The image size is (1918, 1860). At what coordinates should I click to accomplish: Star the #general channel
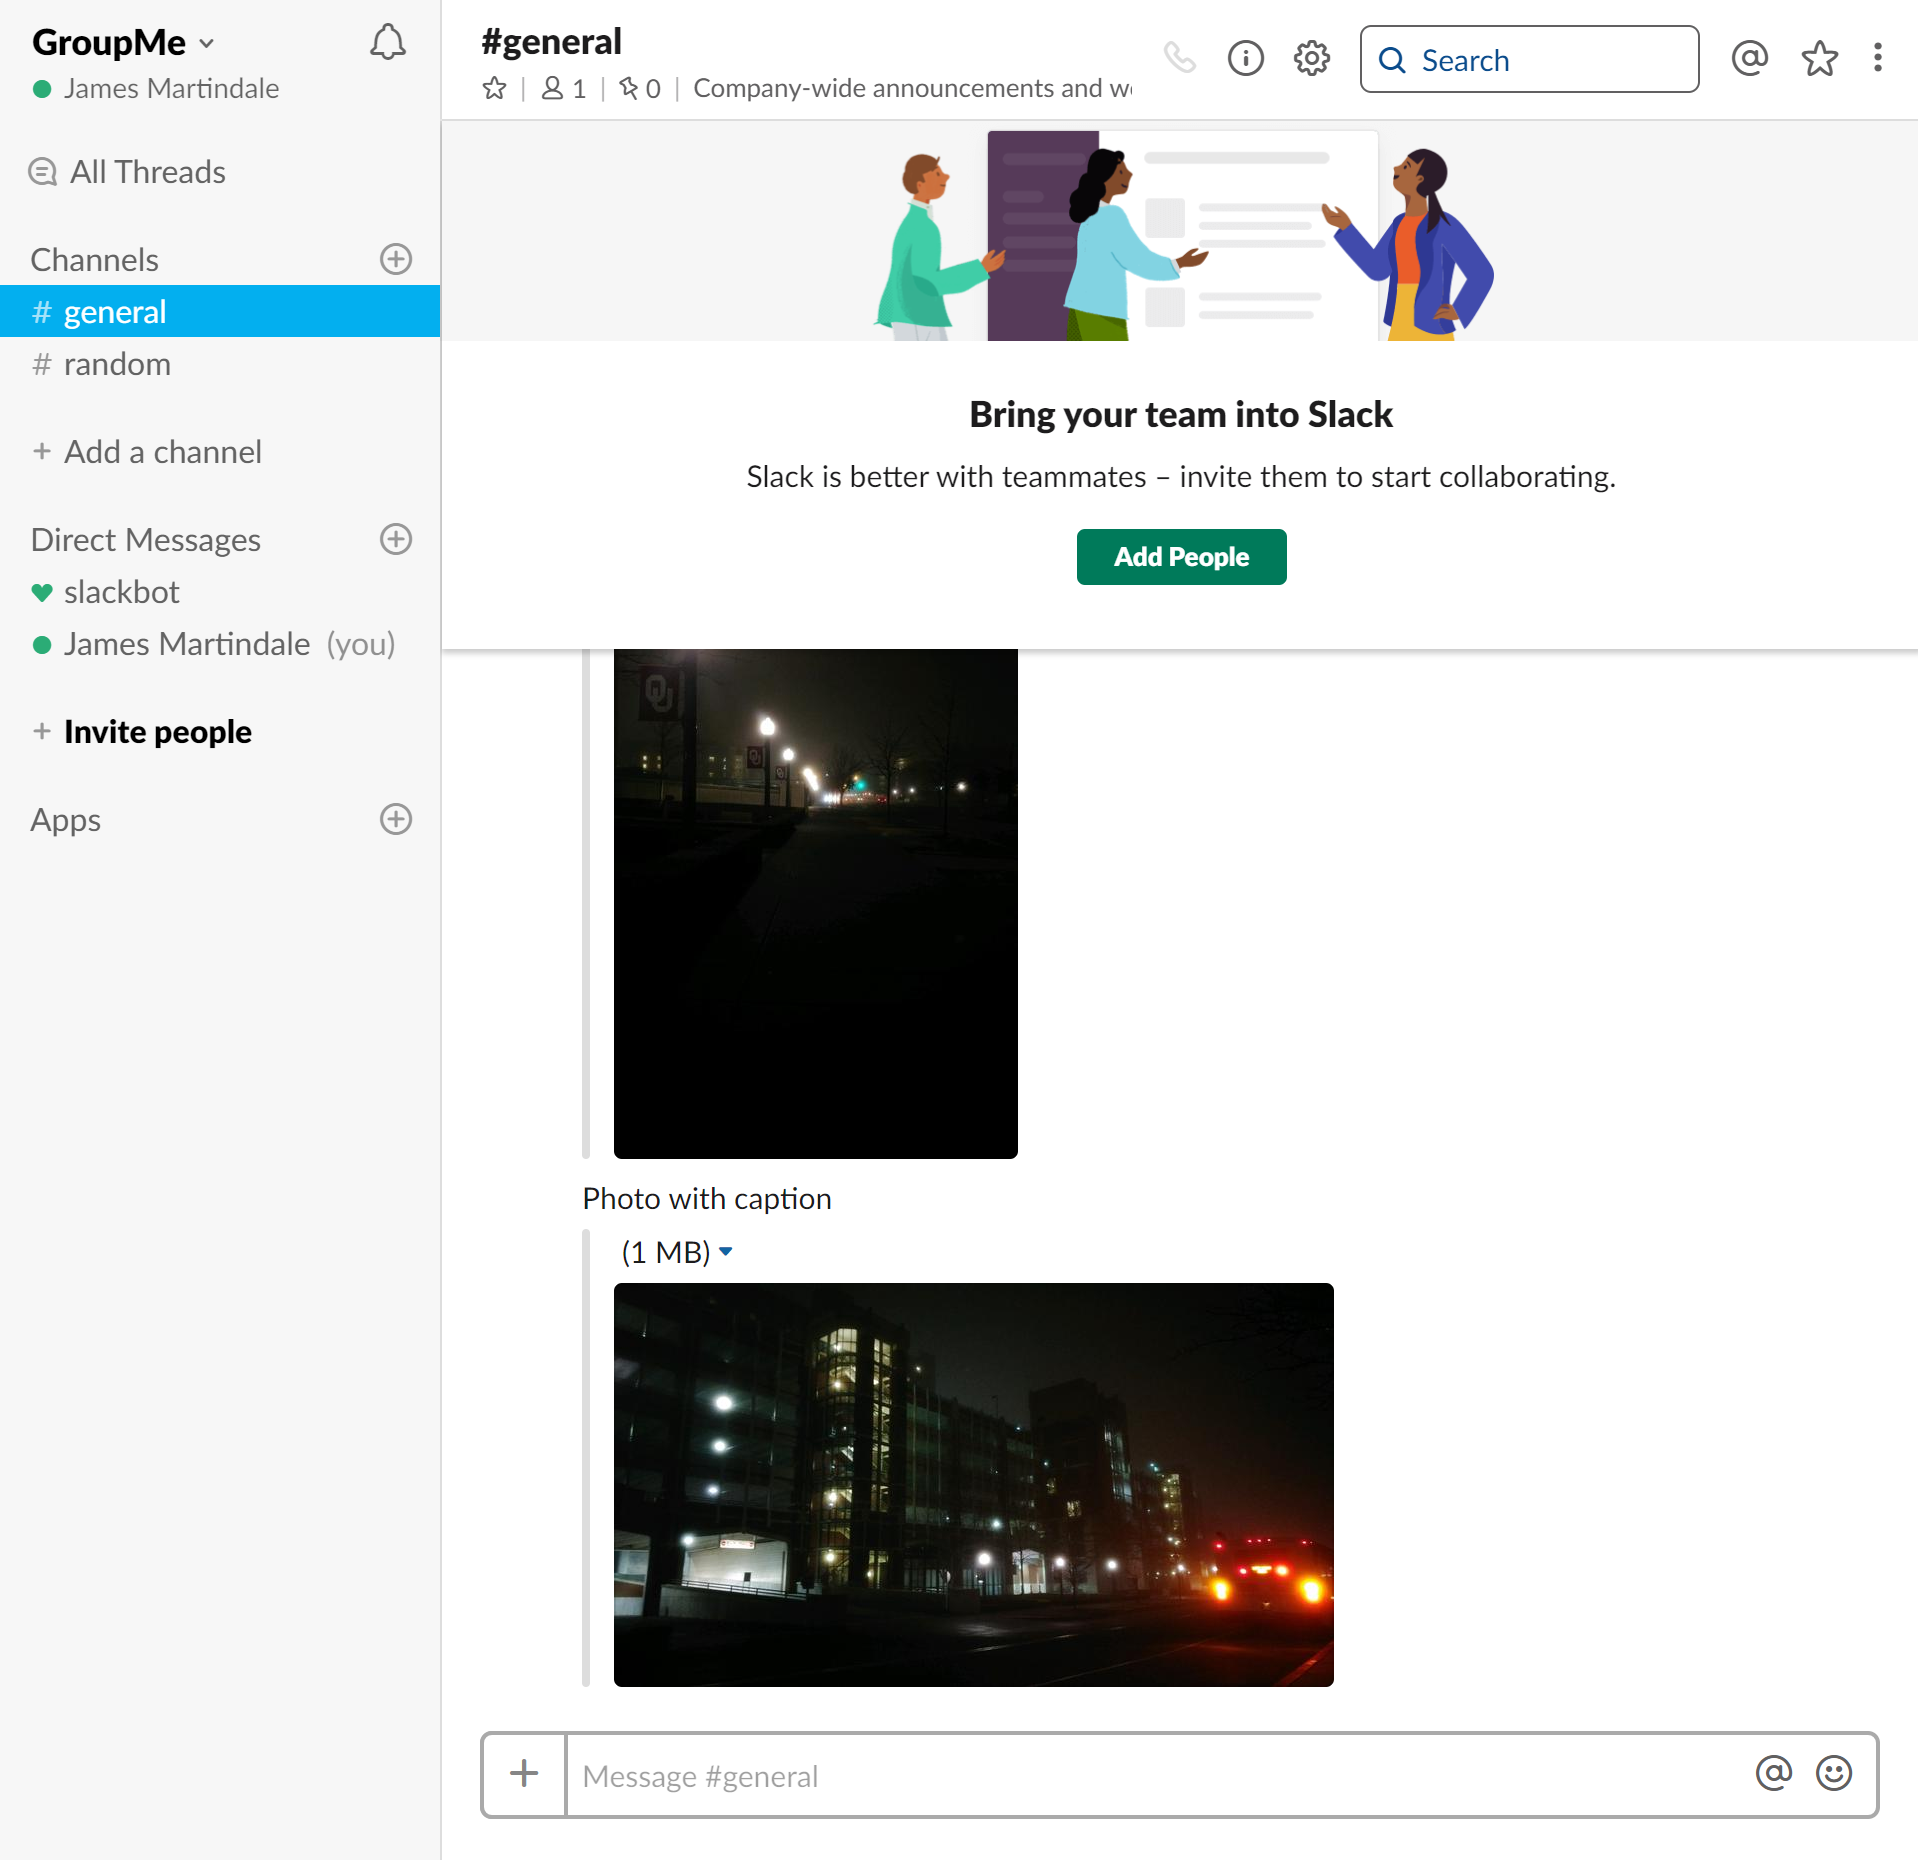pyautogui.click(x=494, y=89)
